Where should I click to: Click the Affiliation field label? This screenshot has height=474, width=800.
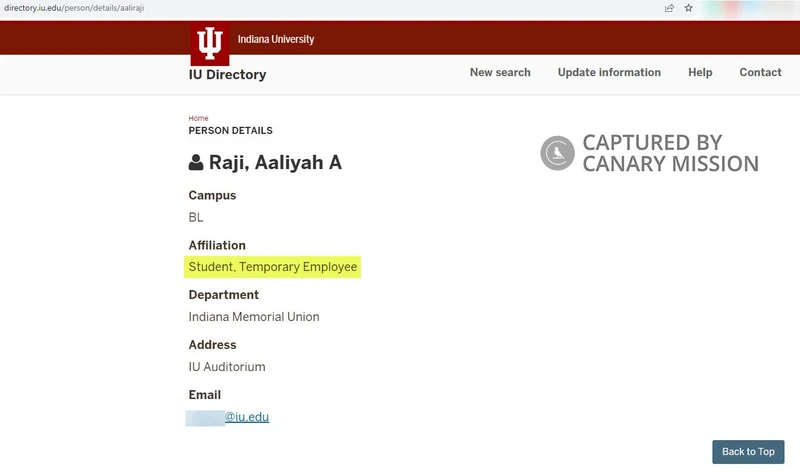pos(217,245)
